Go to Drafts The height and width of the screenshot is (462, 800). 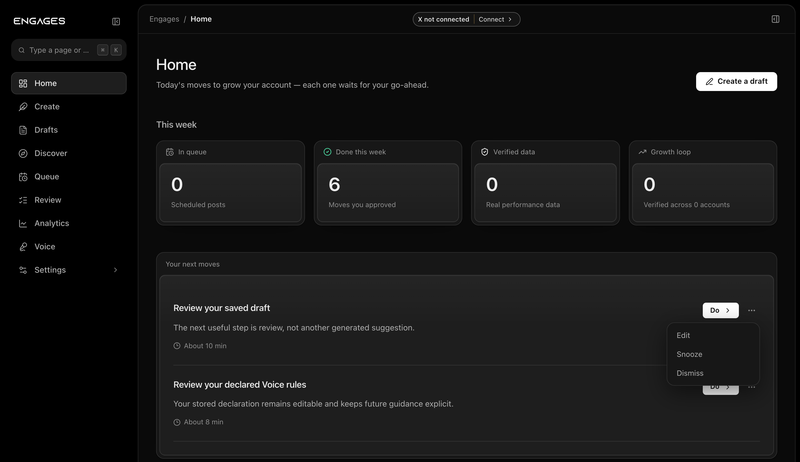(x=69, y=130)
